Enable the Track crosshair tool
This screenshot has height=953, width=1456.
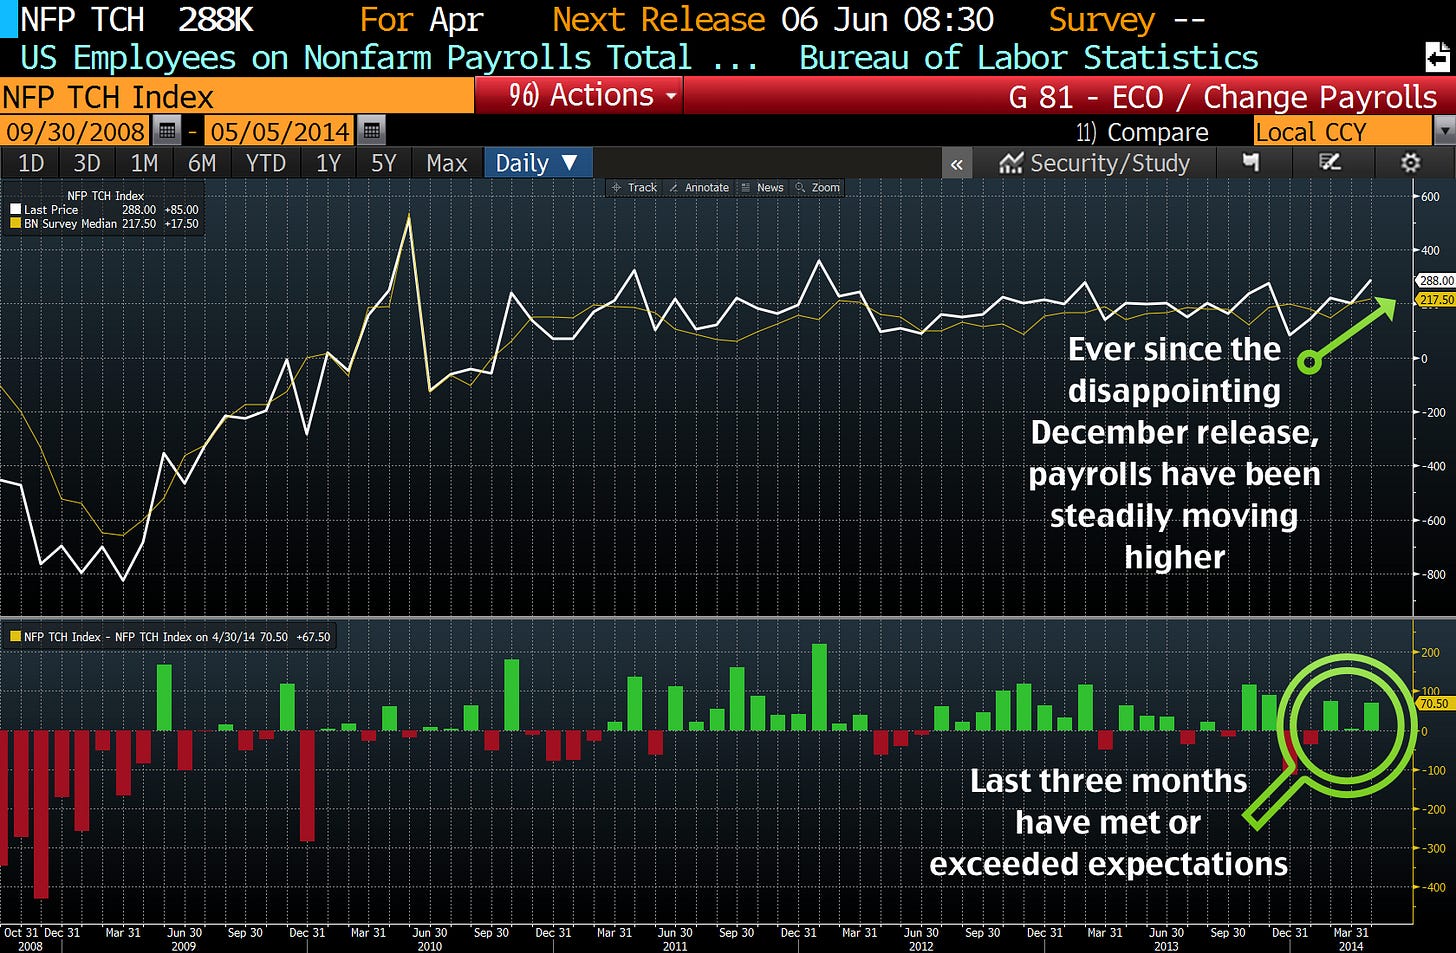[634, 187]
